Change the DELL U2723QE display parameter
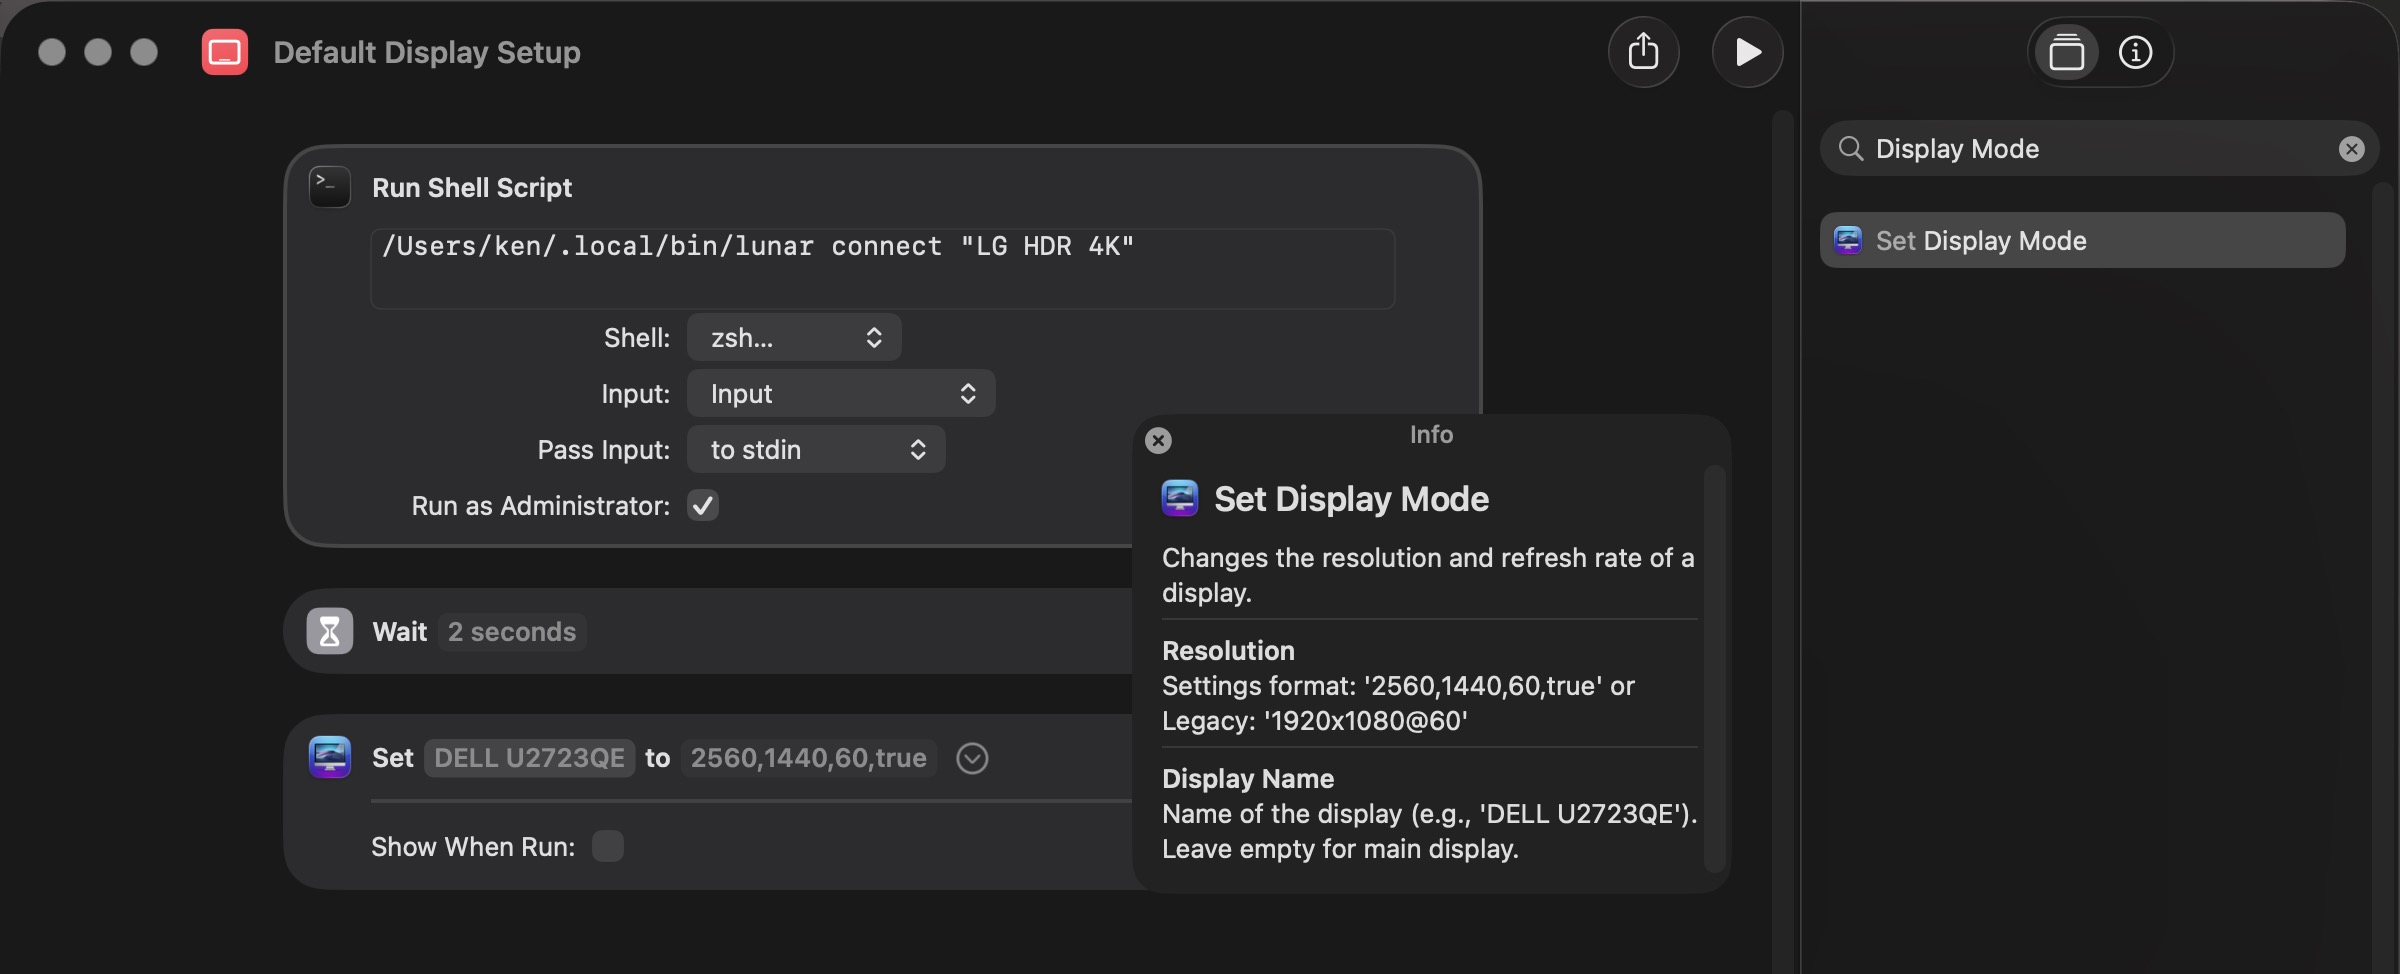The height and width of the screenshot is (974, 2400). [529, 758]
